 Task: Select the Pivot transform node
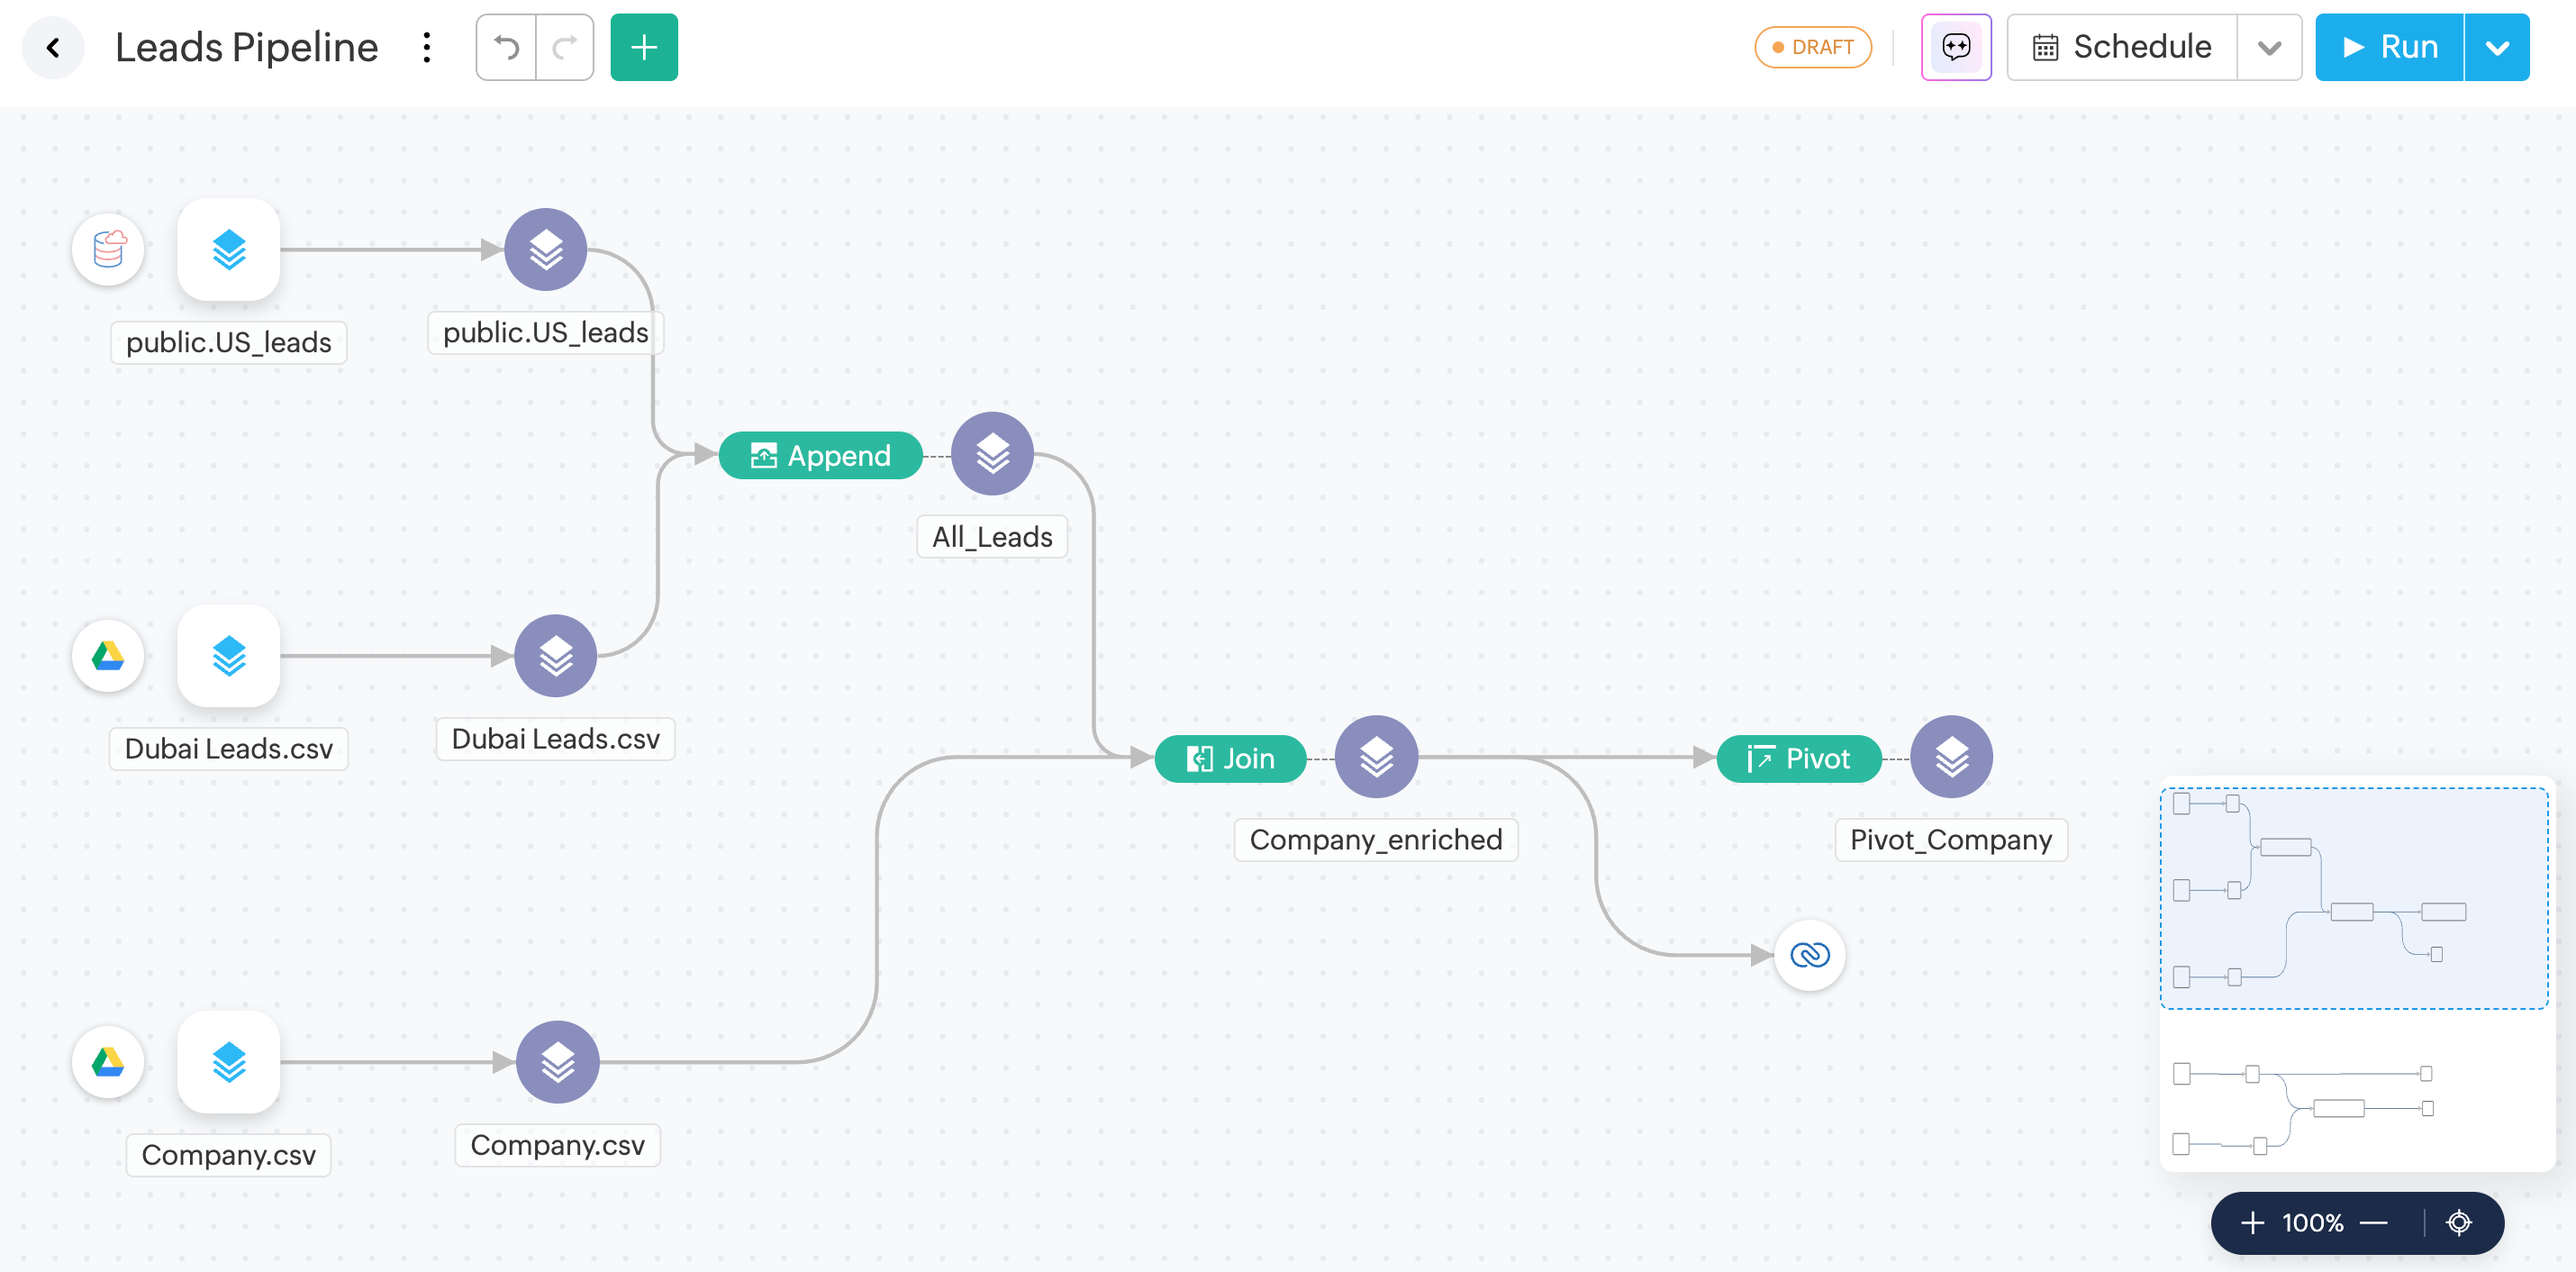coord(1798,759)
